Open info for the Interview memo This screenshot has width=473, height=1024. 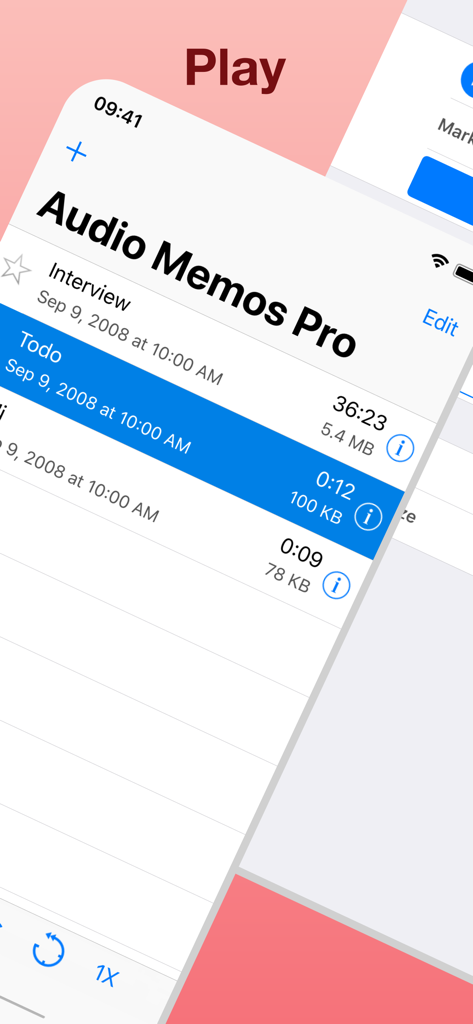[400, 449]
